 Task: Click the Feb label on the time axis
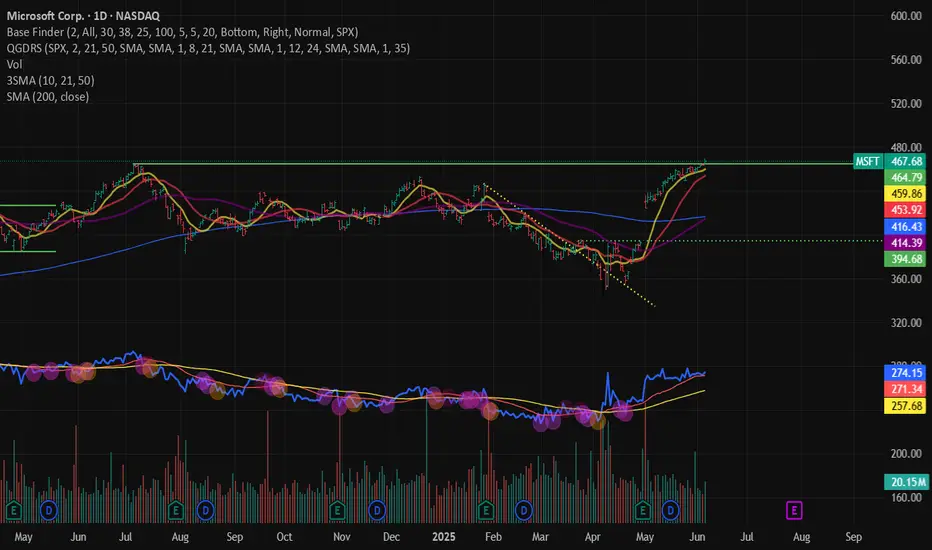(493, 537)
